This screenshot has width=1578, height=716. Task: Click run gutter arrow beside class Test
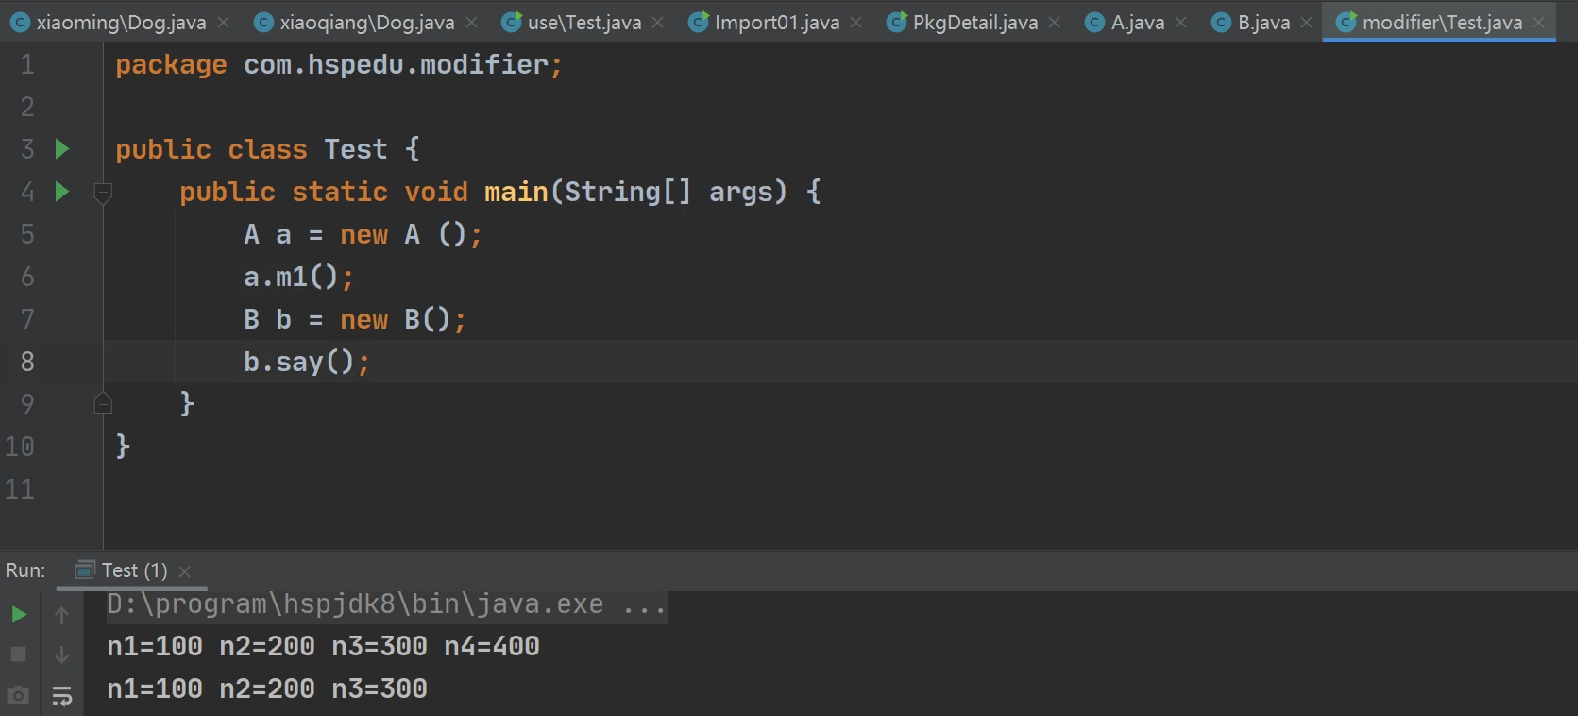click(62, 149)
